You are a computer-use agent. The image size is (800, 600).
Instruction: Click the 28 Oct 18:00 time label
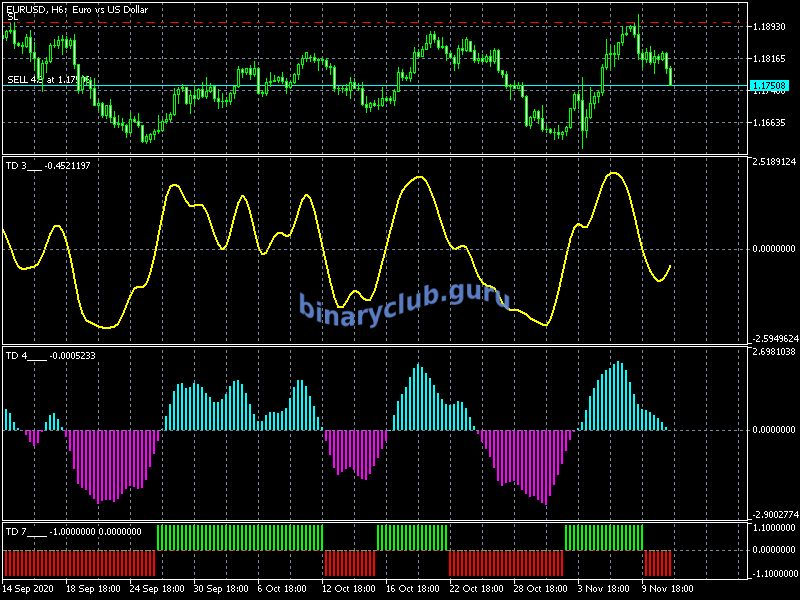coord(540,588)
